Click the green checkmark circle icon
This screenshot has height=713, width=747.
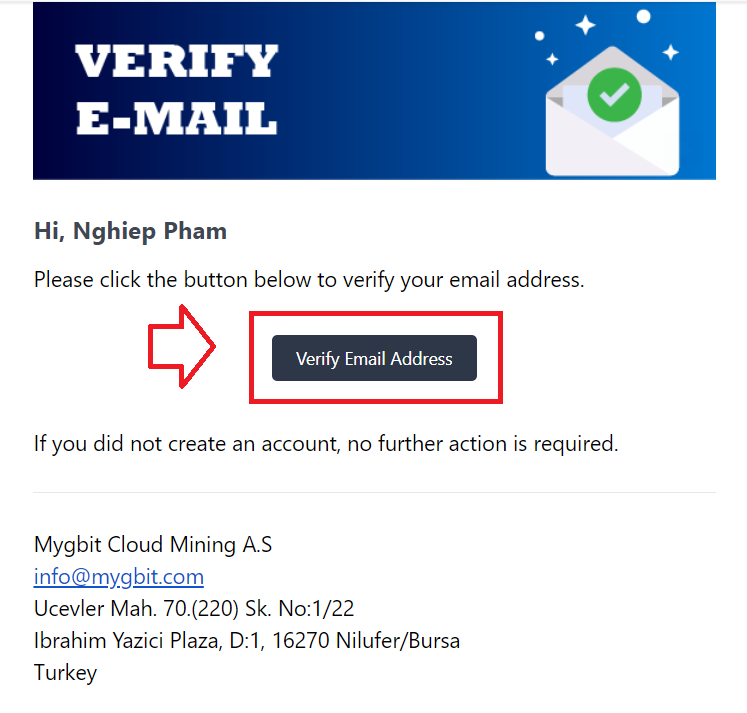pos(614,94)
